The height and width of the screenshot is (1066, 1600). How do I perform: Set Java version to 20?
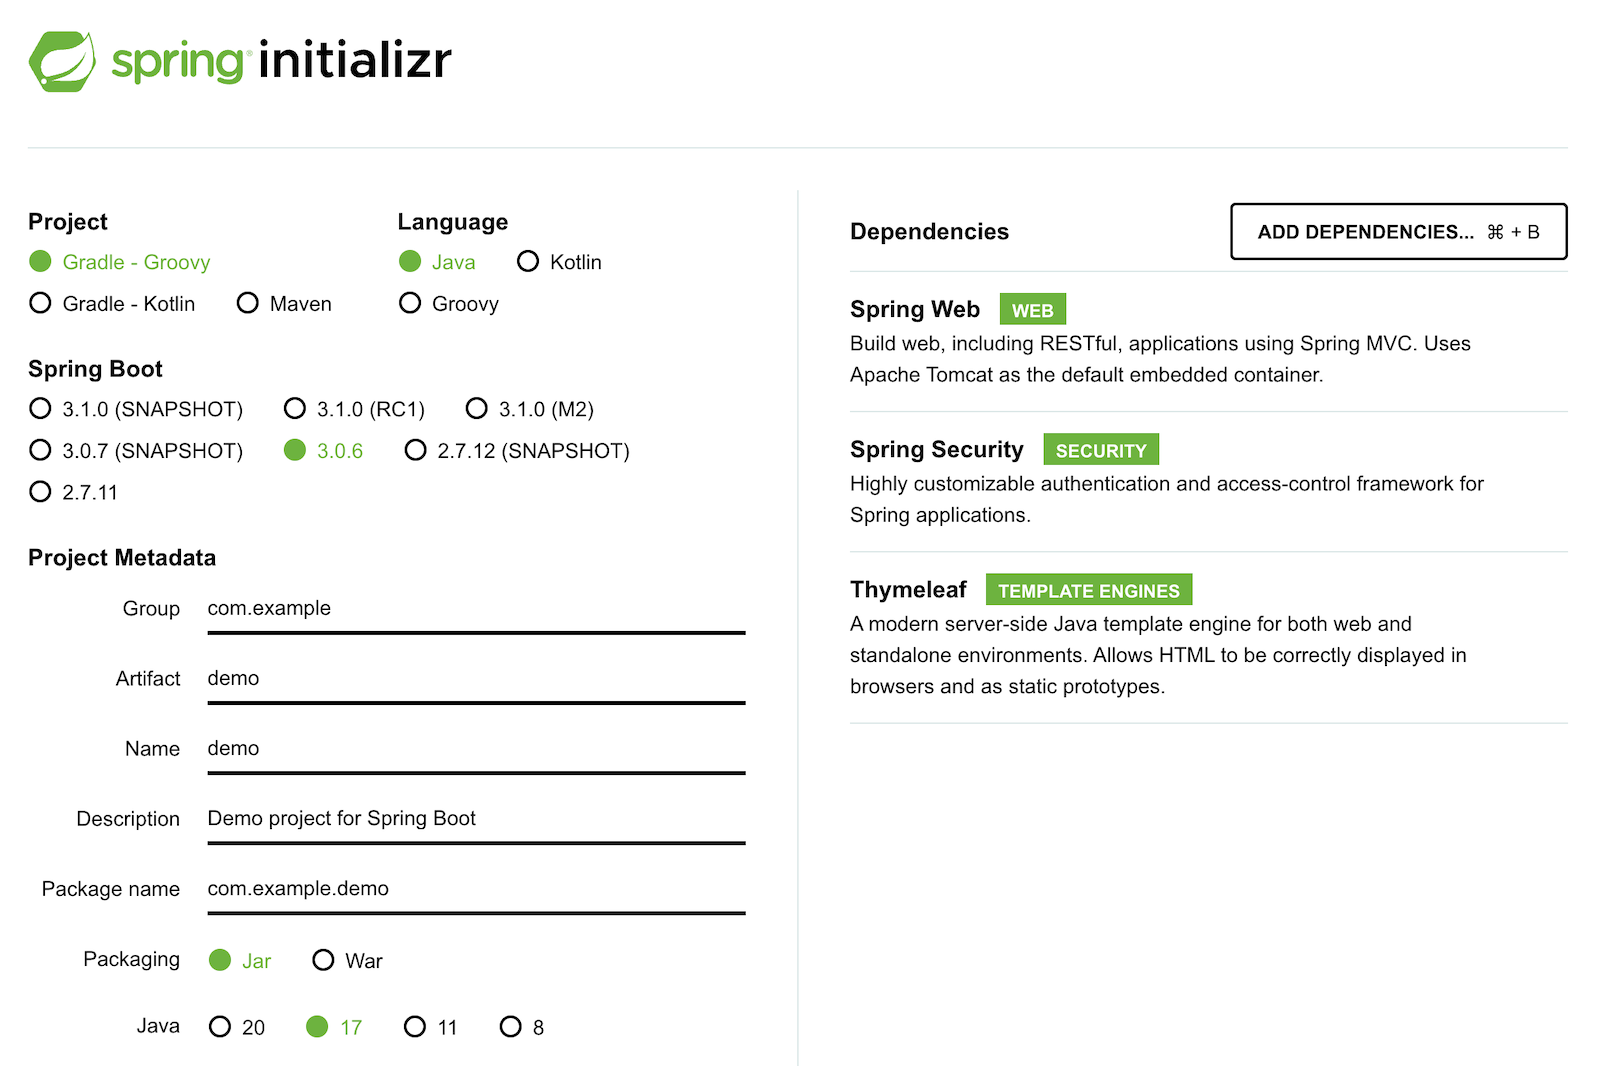pos(220,1027)
